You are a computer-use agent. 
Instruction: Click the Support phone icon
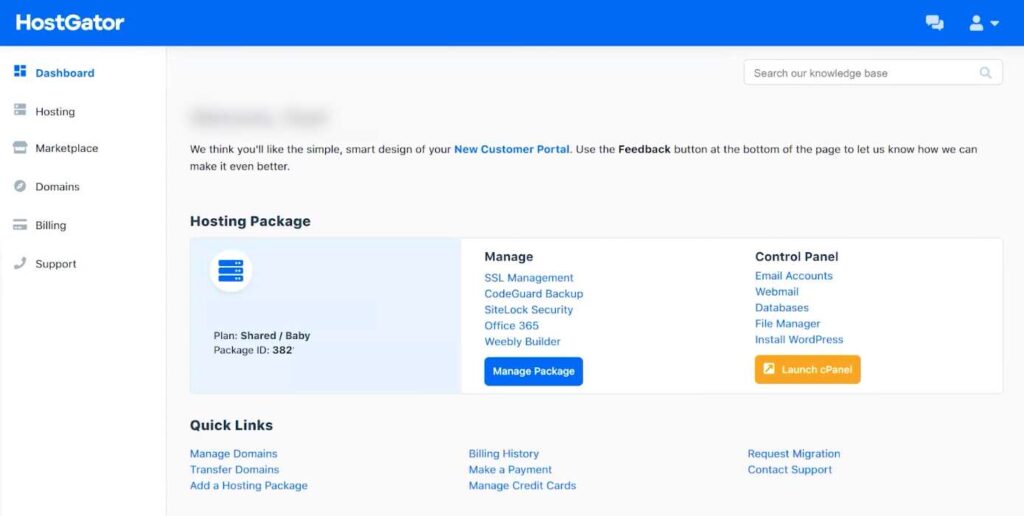(20, 263)
